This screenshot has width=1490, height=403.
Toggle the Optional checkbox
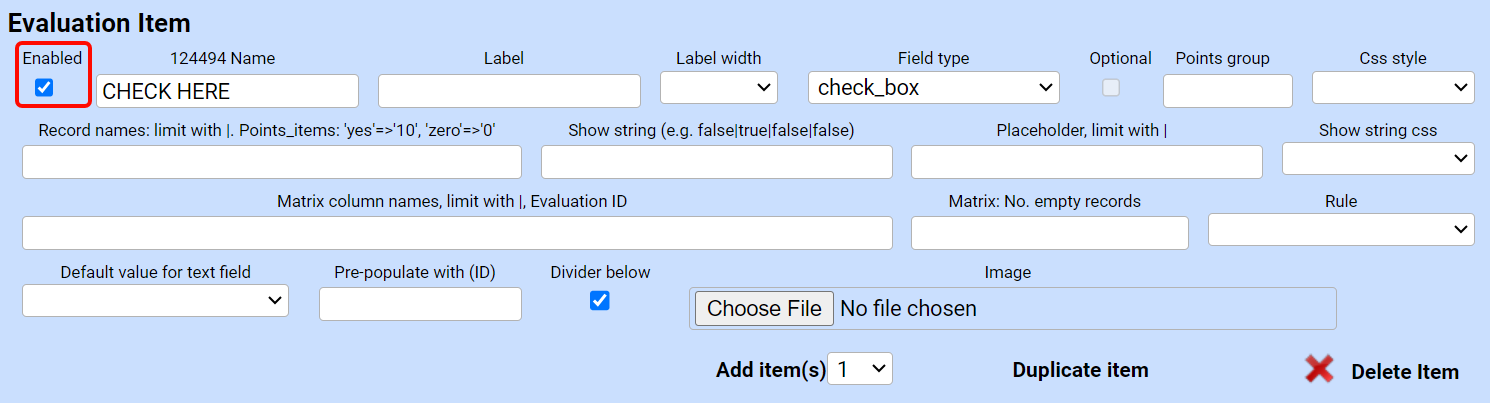pos(1111,88)
